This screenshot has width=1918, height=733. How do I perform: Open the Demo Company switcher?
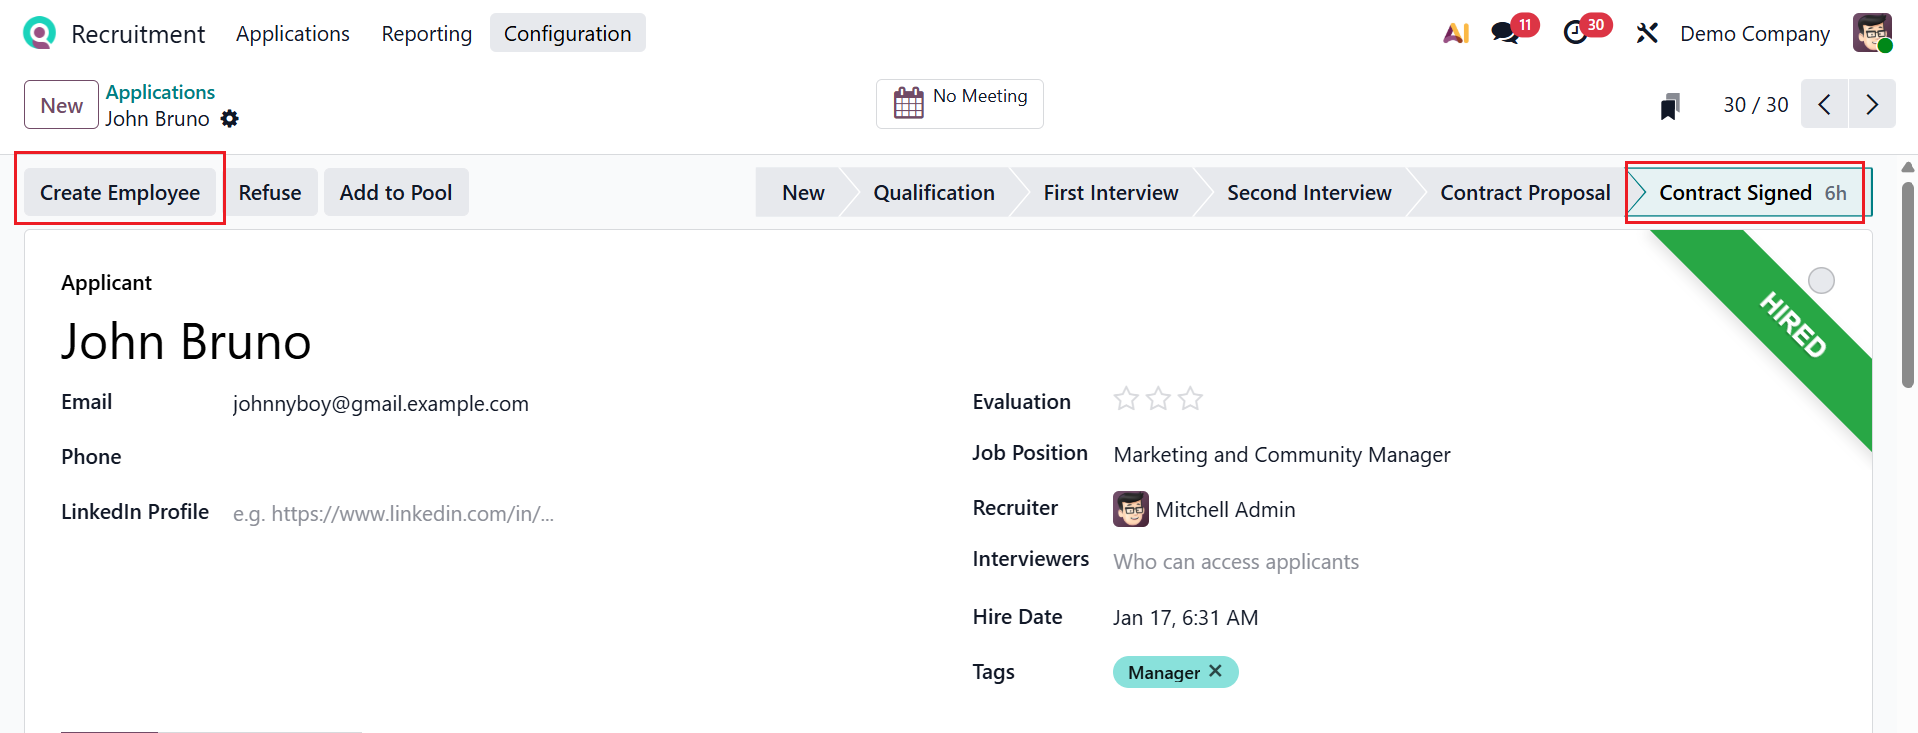tap(1754, 34)
